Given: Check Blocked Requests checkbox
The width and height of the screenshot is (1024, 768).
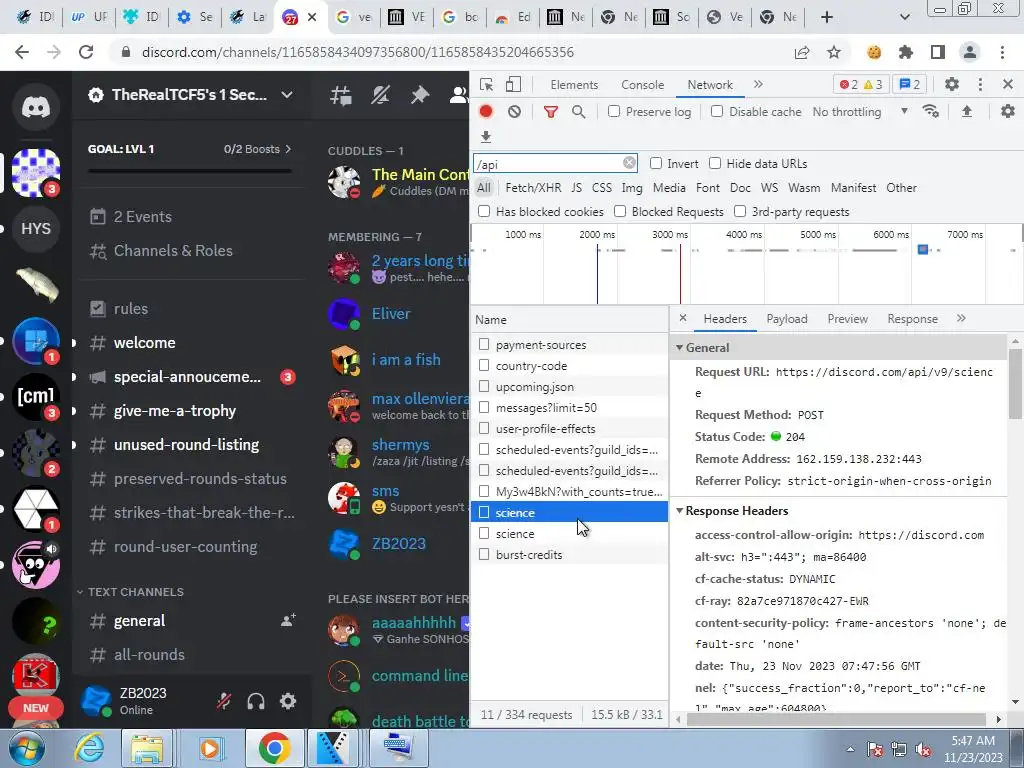Looking at the screenshot, I should [620, 211].
